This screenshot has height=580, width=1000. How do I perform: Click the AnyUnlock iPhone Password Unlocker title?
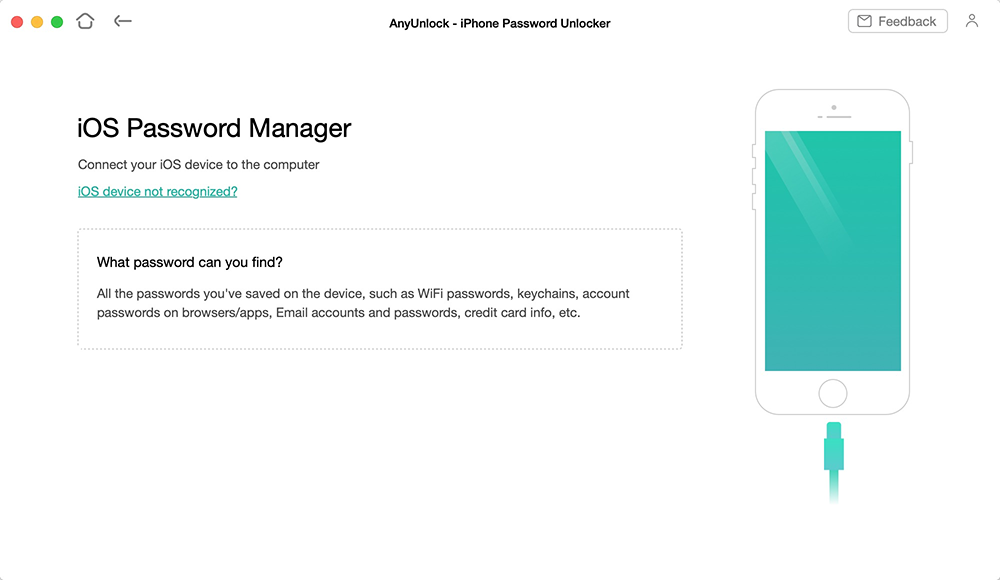coord(499,22)
